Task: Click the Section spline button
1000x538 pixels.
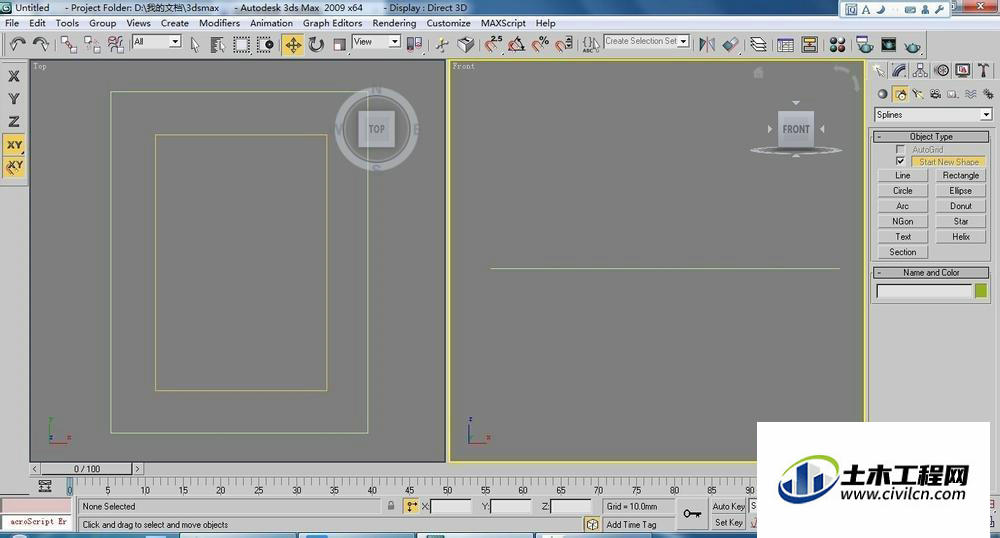Action: 902,252
